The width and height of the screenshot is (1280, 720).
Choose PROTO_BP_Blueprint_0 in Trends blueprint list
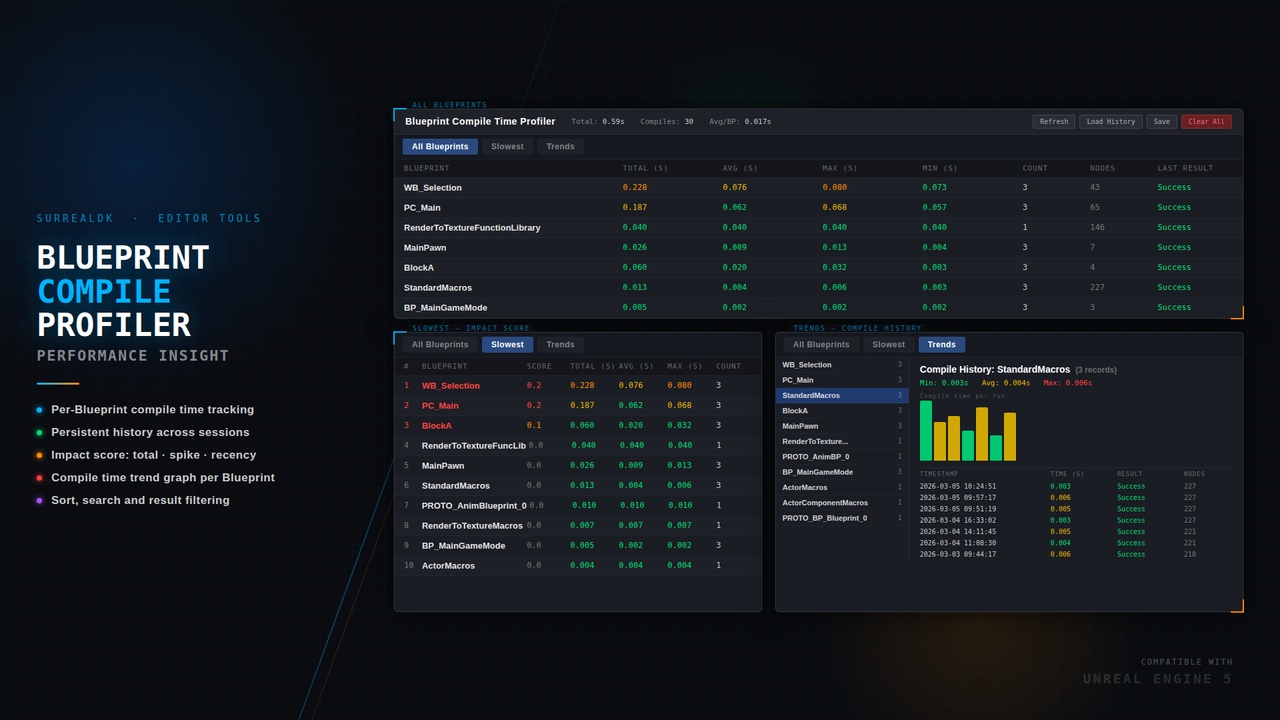[x=842, y=518]
